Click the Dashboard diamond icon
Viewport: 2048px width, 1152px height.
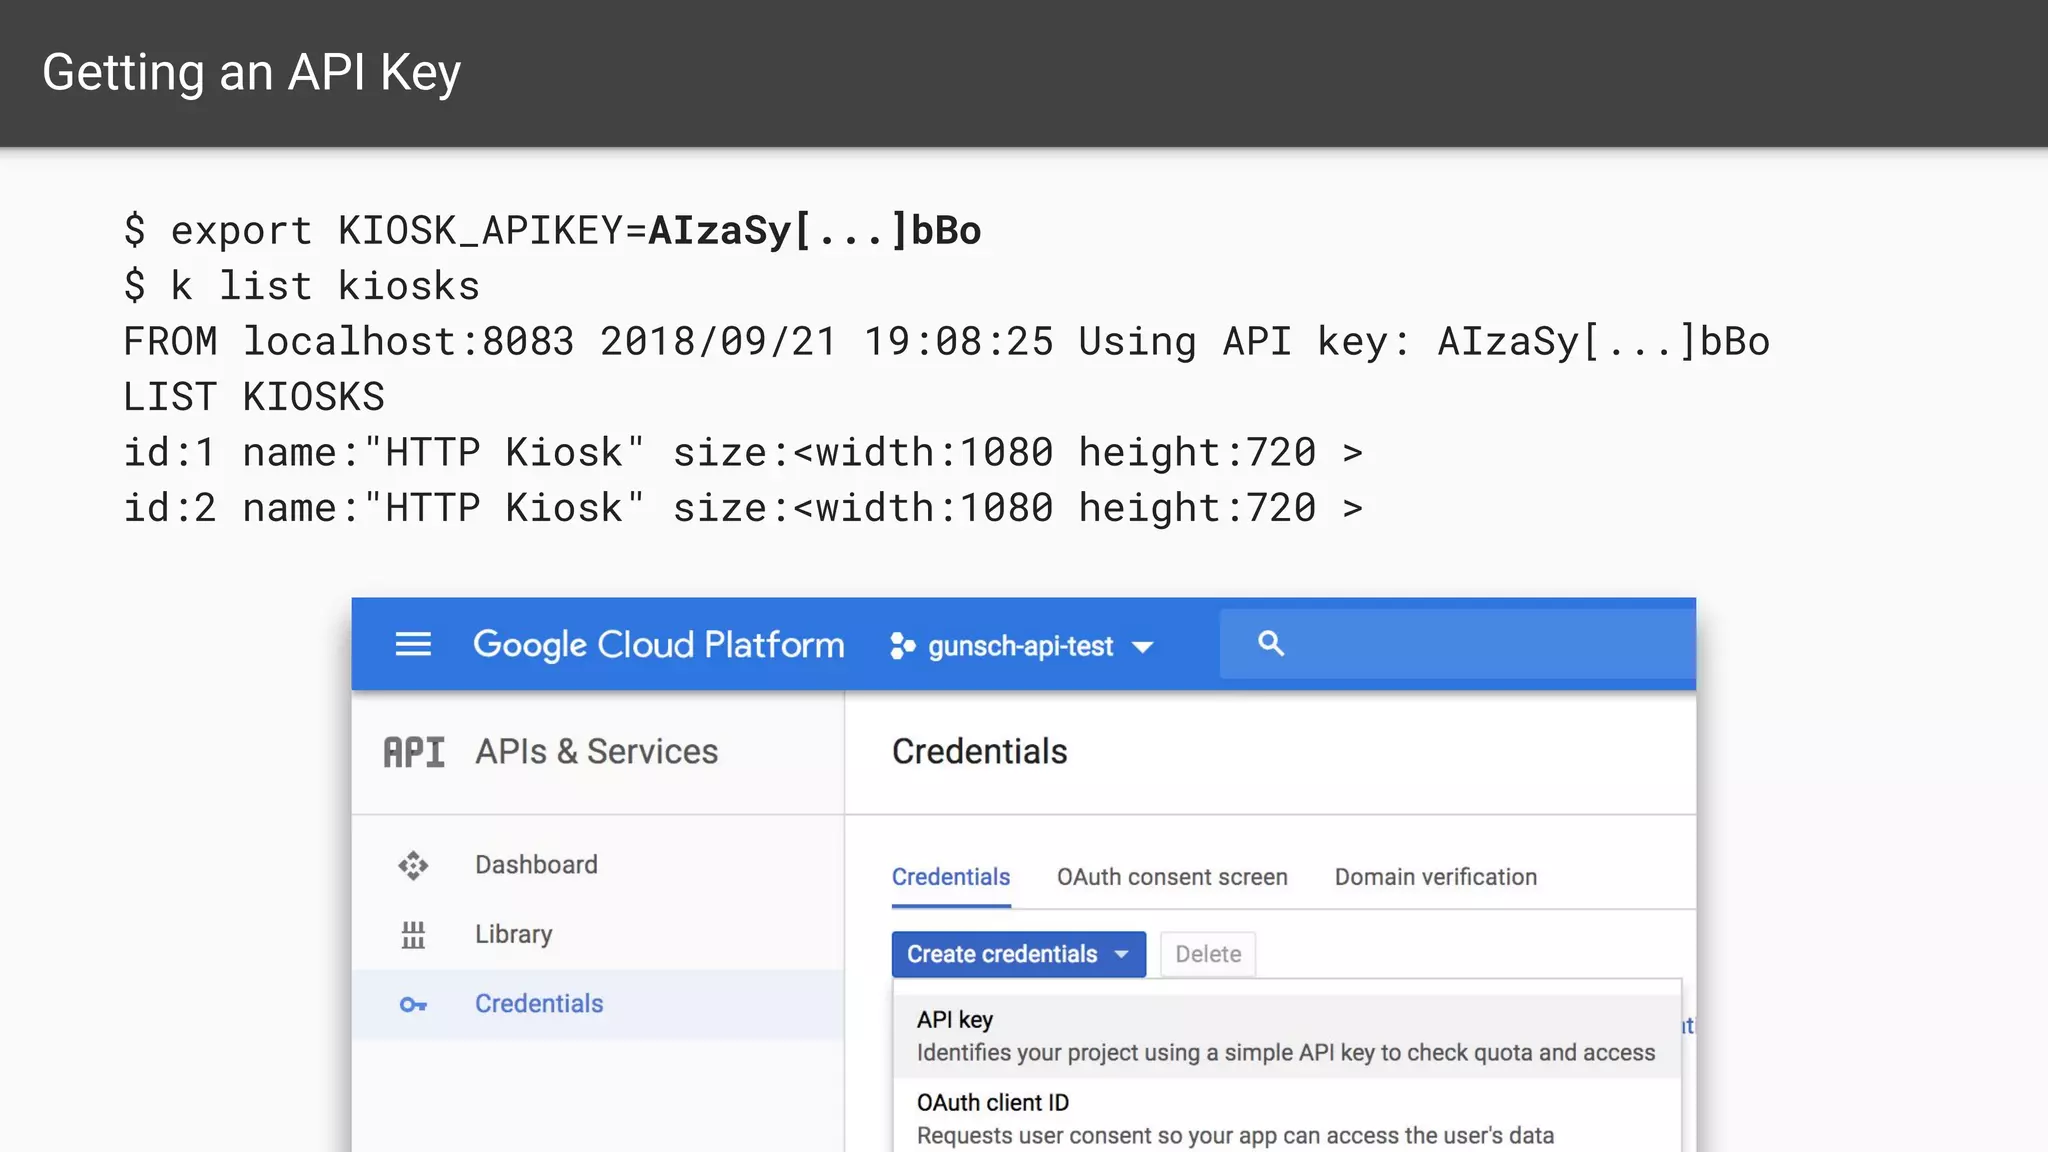pyautogui.click(x=413, y=865)
